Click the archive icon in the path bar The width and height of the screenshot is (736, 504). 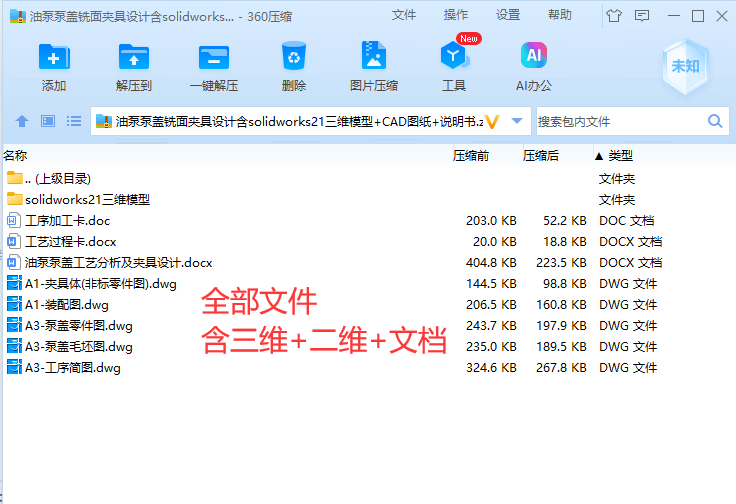(103, 122)
